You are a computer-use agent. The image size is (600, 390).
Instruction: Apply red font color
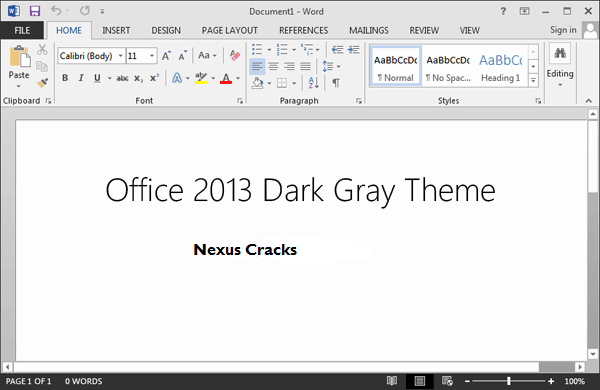226,78
